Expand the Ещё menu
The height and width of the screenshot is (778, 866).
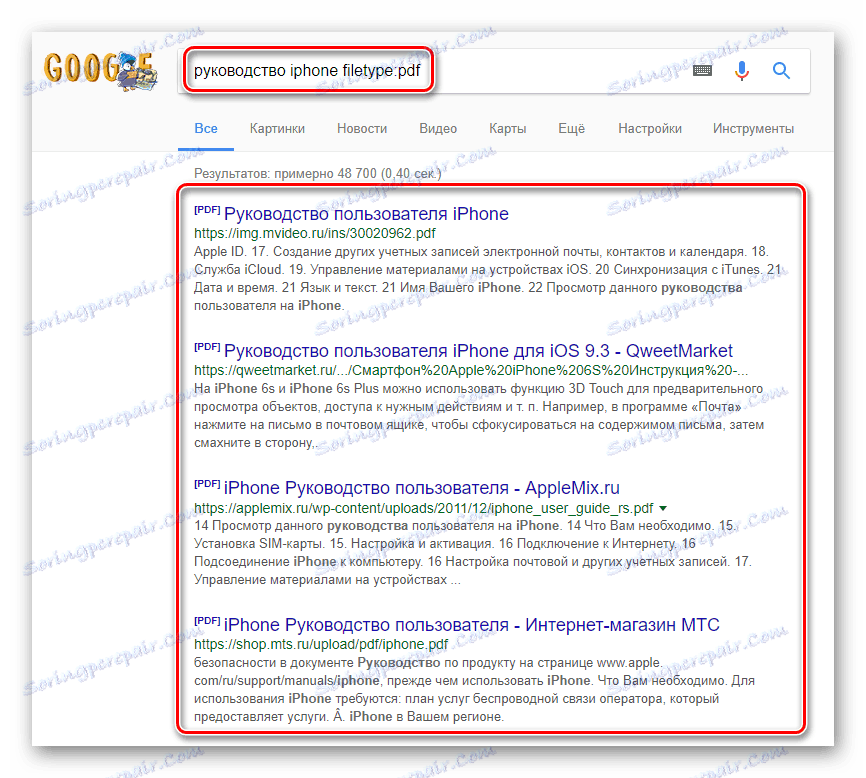point(572,129)
